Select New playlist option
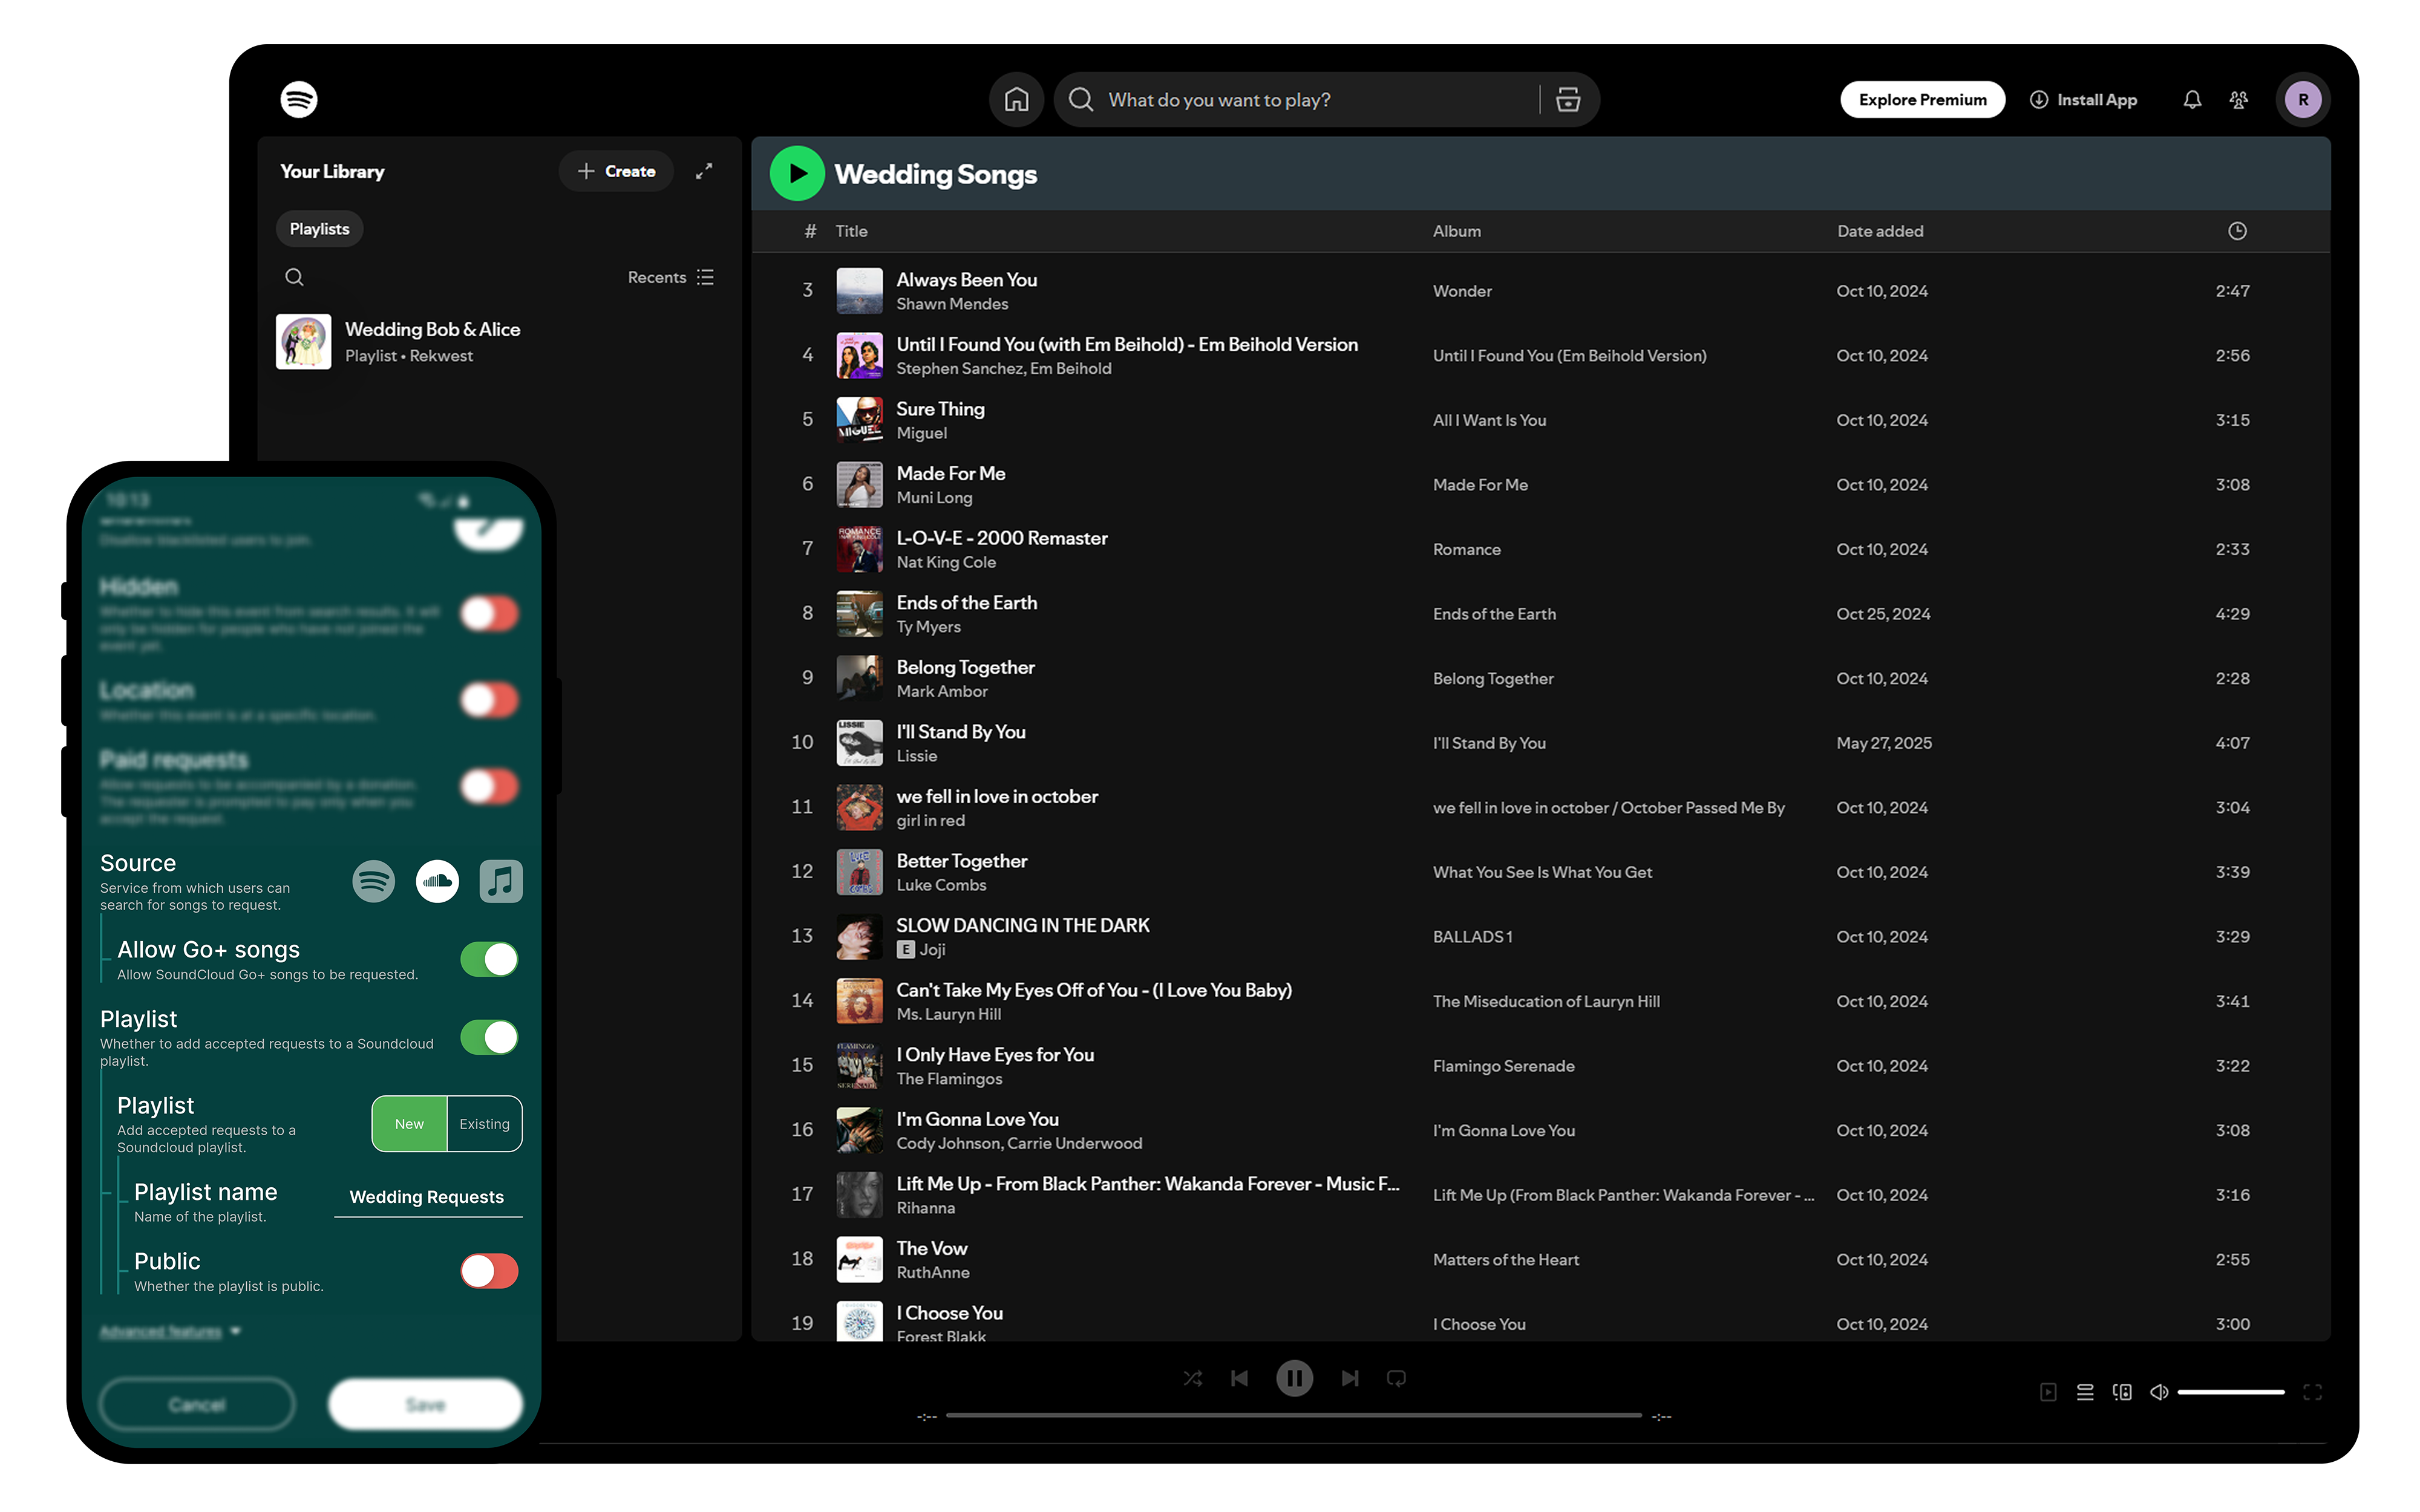 point(409,1124)
